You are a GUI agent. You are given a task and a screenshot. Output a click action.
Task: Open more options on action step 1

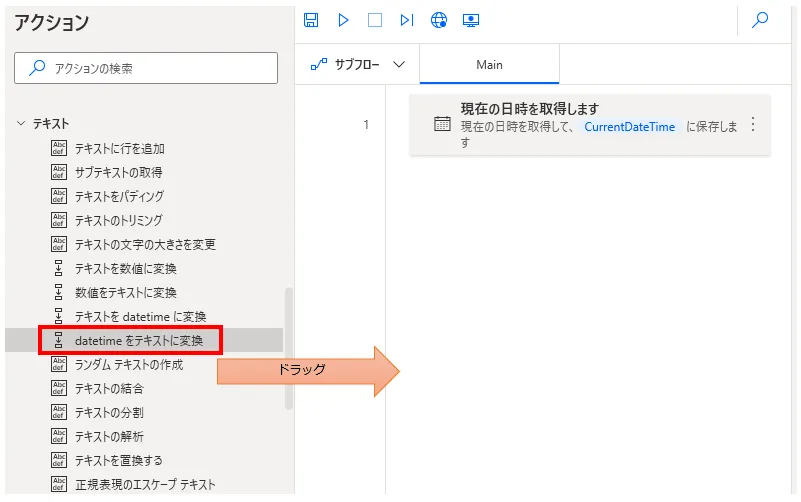point(753,125)
